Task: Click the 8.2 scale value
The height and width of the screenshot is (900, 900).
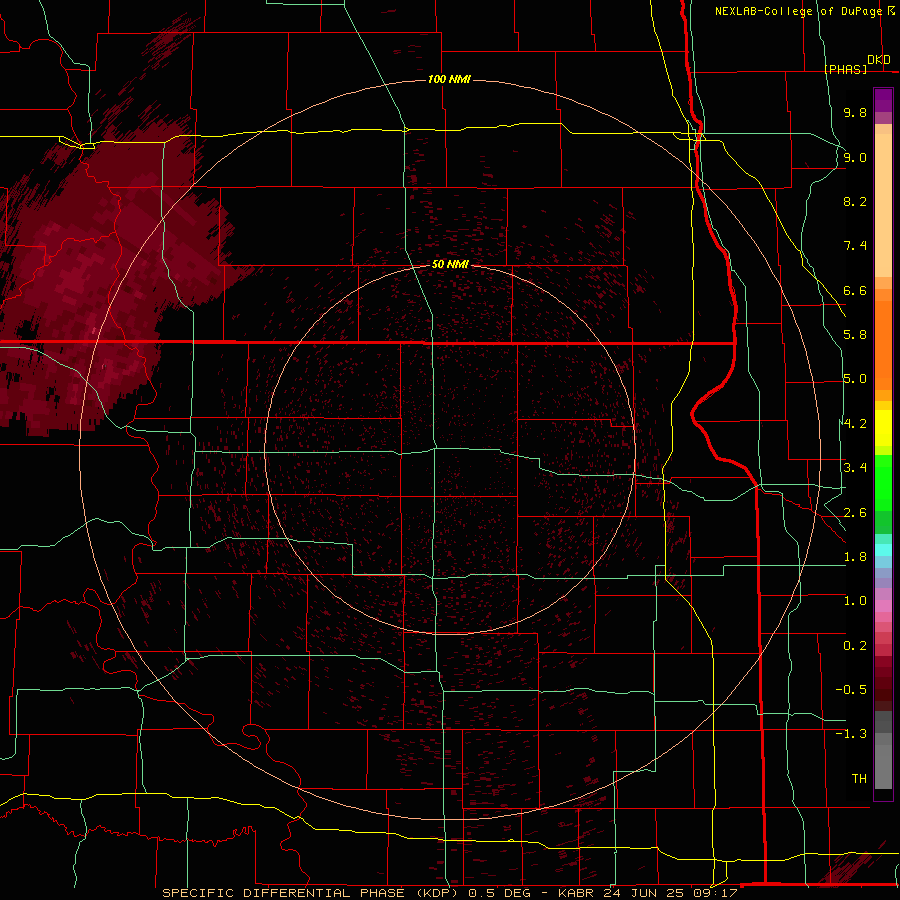Action: pos(855,201)
